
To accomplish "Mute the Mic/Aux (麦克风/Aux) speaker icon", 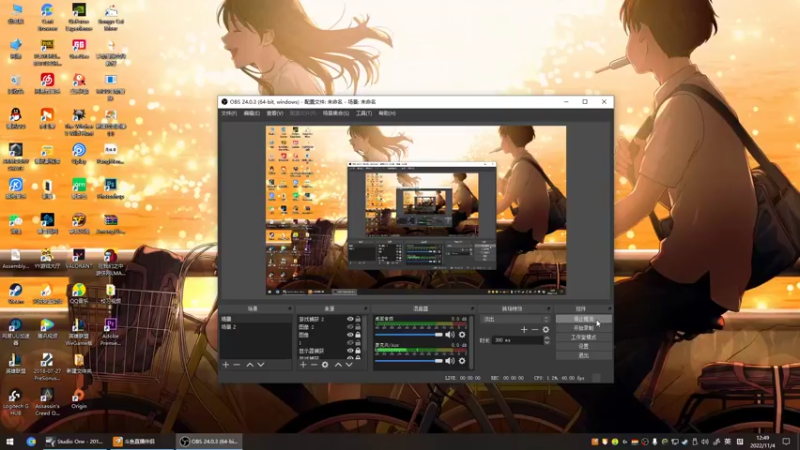I will point(449,361).
